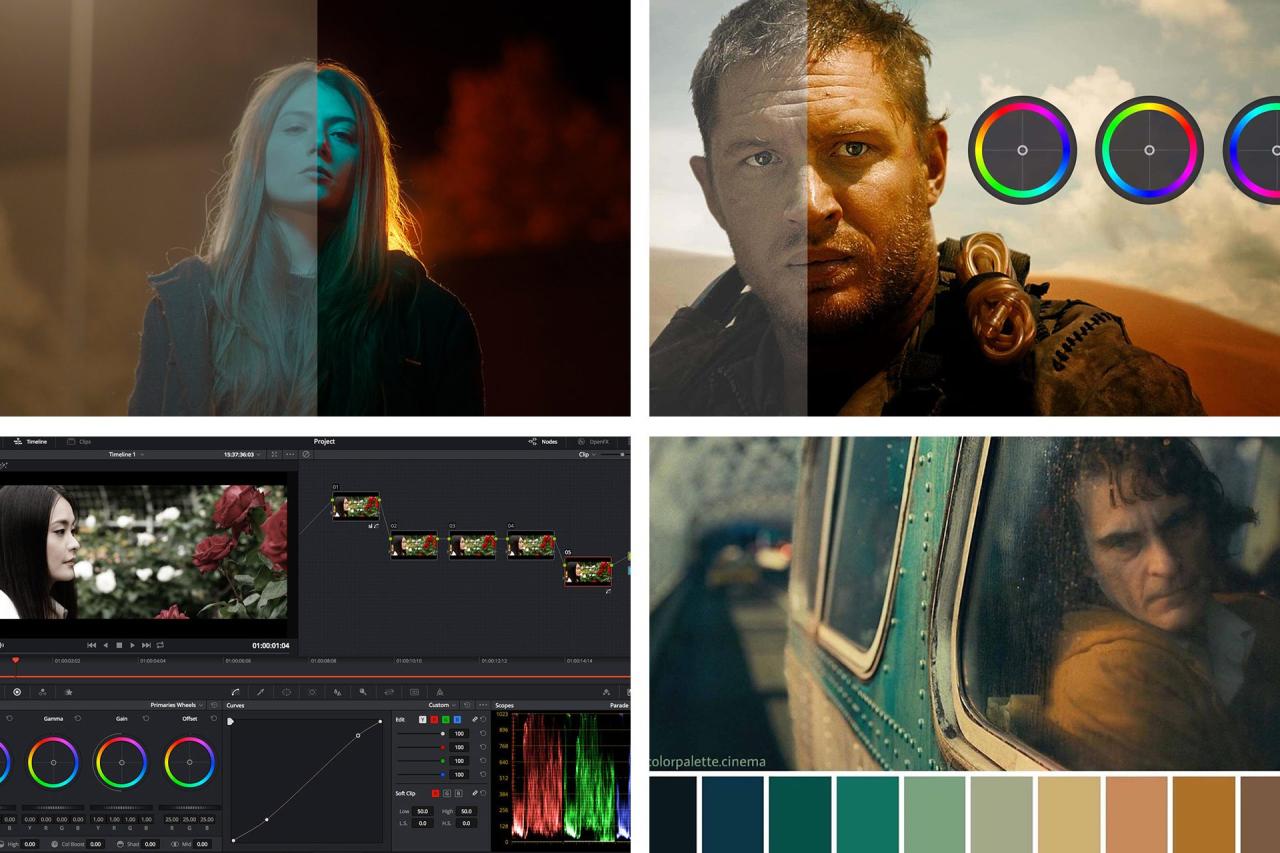
Task: Switch to the Timeline tab
Action: [x=37, y=443]
